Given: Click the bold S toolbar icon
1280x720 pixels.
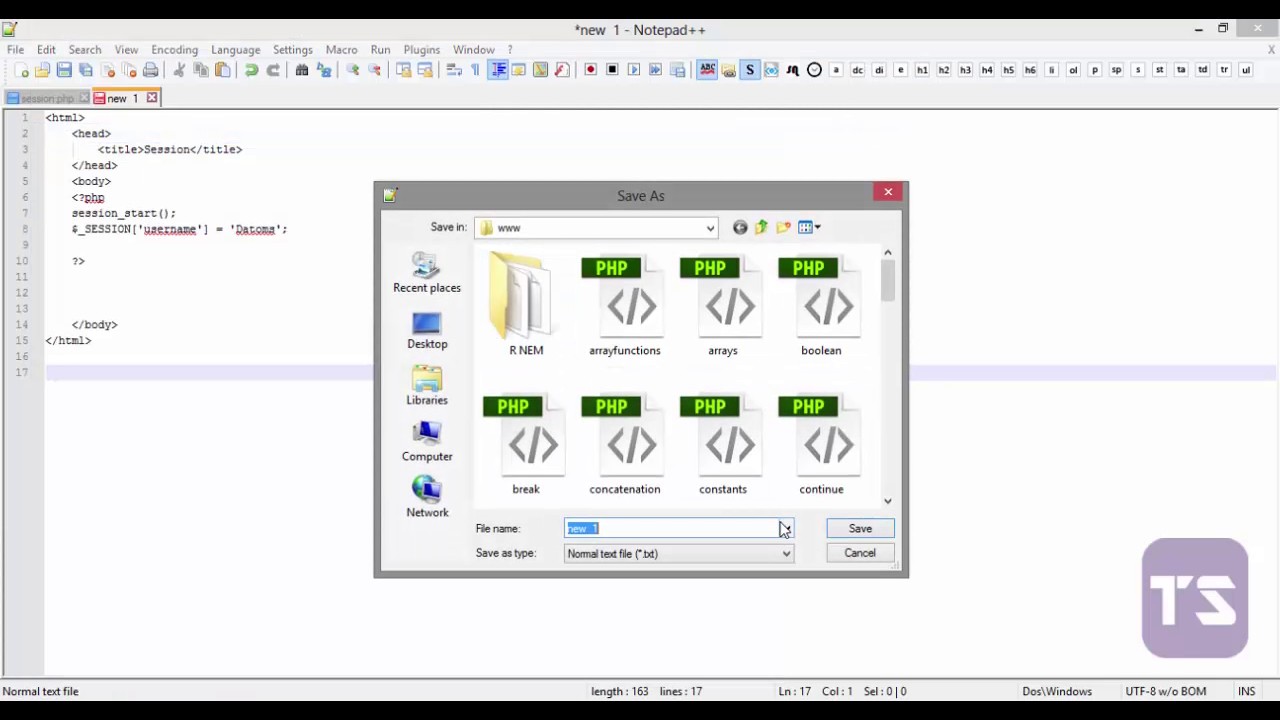Looking at the screenshot, I should coord(749,70).
